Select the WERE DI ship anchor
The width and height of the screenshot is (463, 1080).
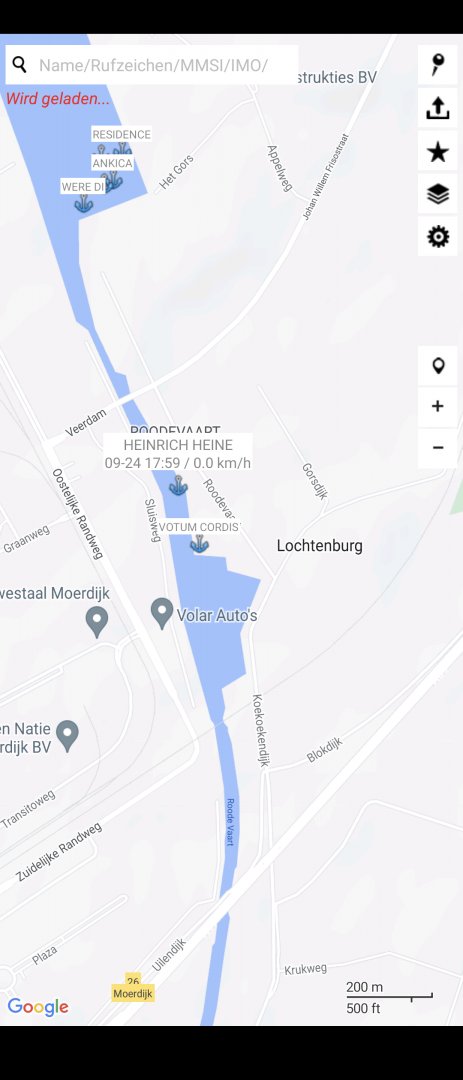pyautogui.click(x=84, y=203)
